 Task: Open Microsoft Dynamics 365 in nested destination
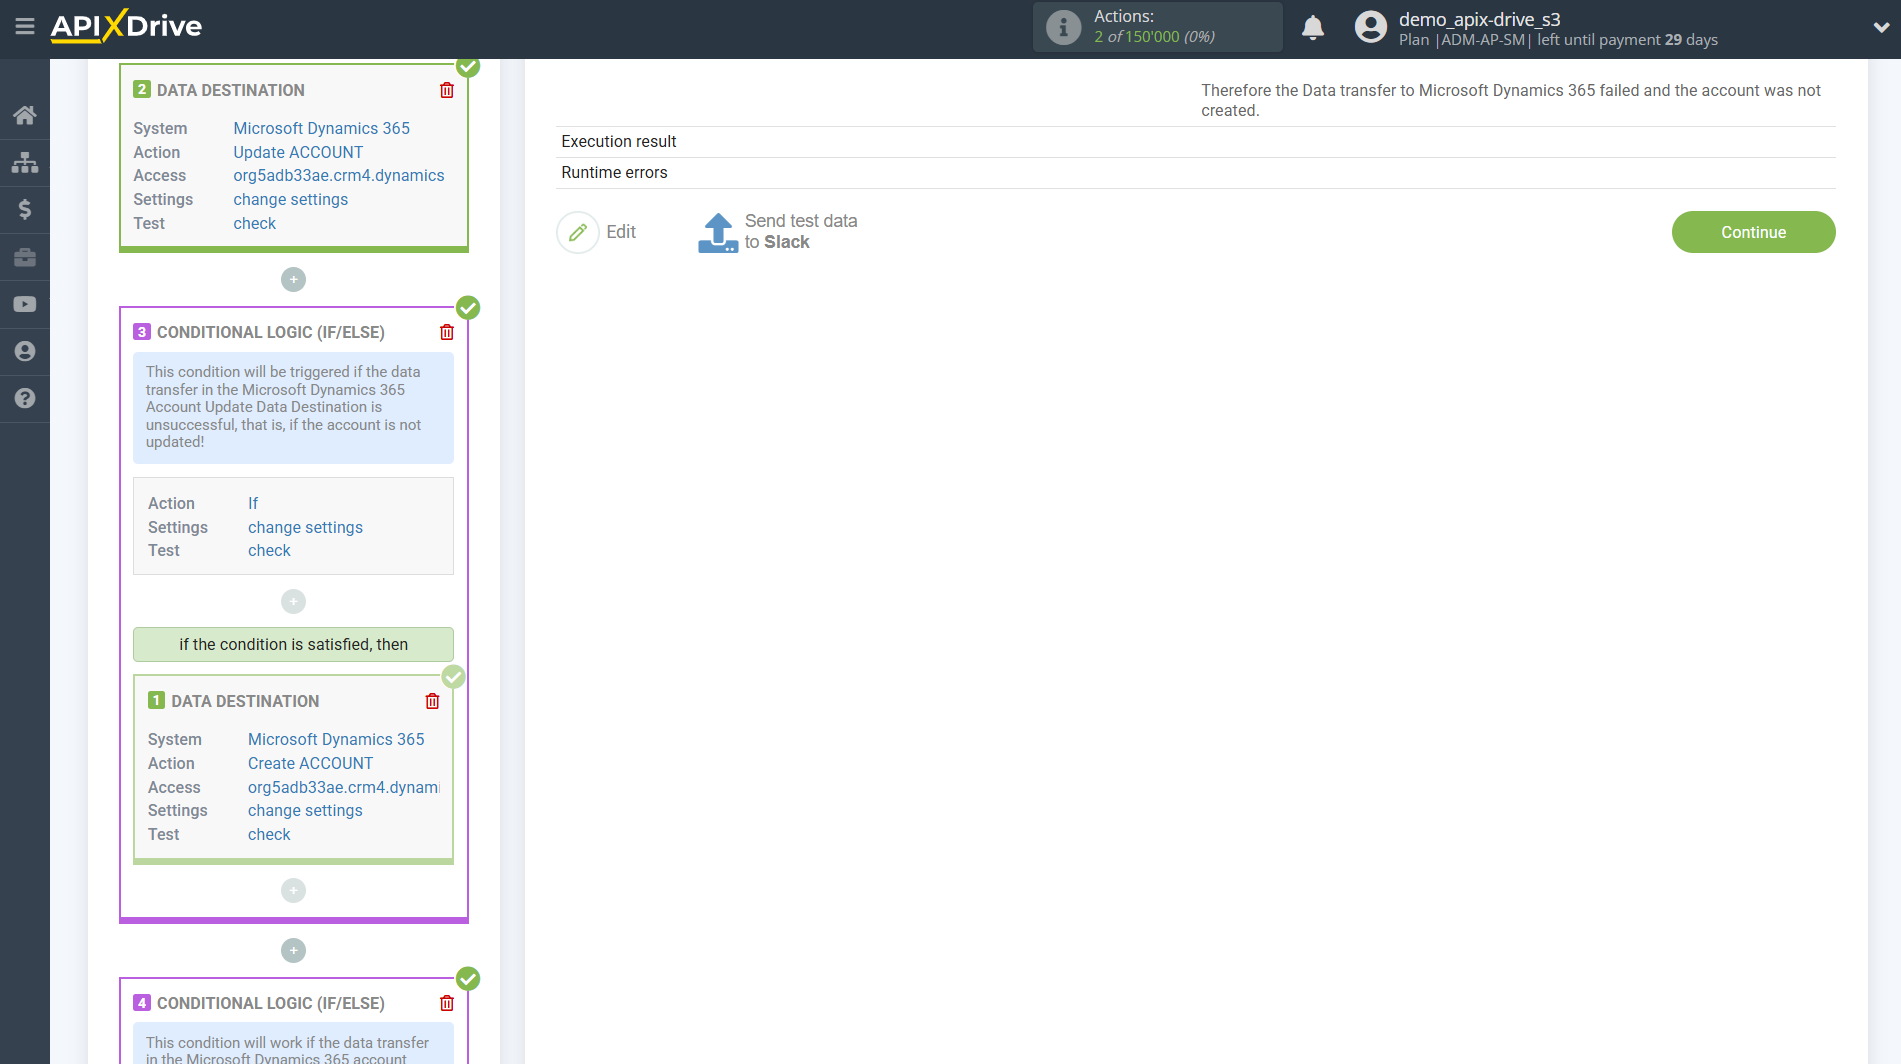336,739
